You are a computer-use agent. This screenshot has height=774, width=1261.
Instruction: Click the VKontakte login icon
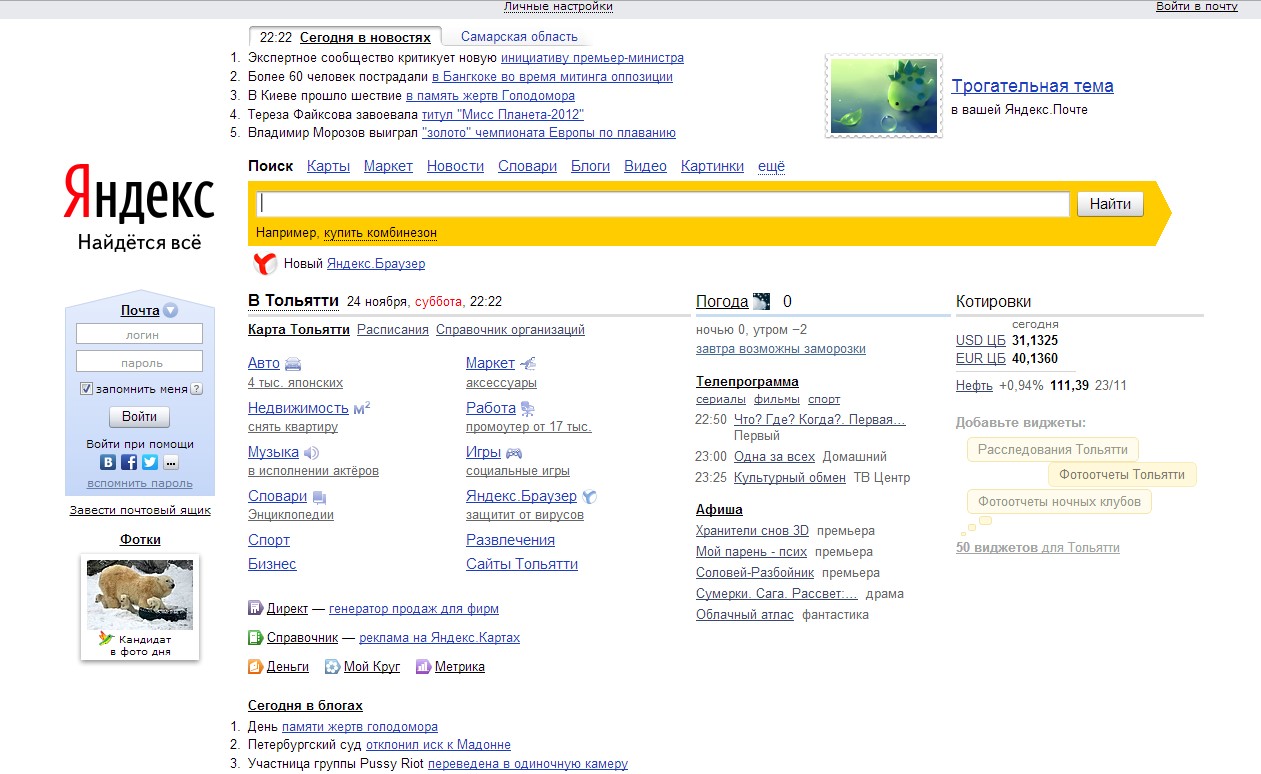[x=108, y=462]
